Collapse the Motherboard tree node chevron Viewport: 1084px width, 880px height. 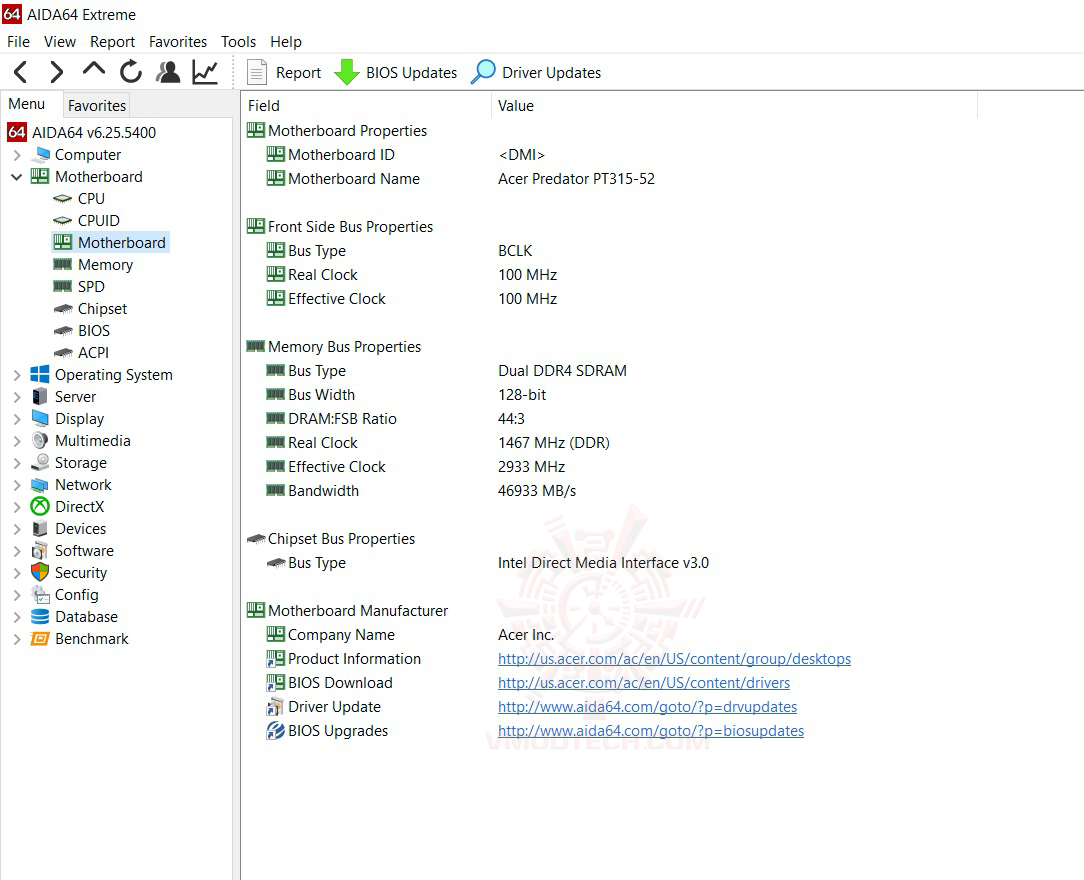(17, 177)
